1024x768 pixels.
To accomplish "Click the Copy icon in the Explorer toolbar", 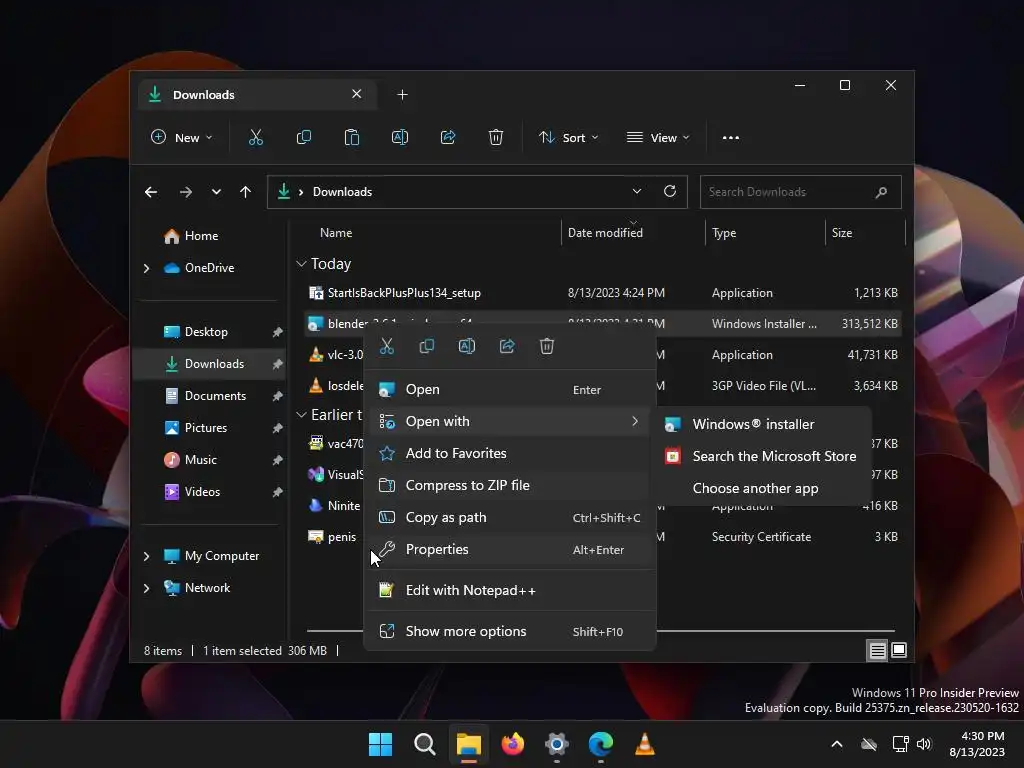I will (x=304, y=138).
